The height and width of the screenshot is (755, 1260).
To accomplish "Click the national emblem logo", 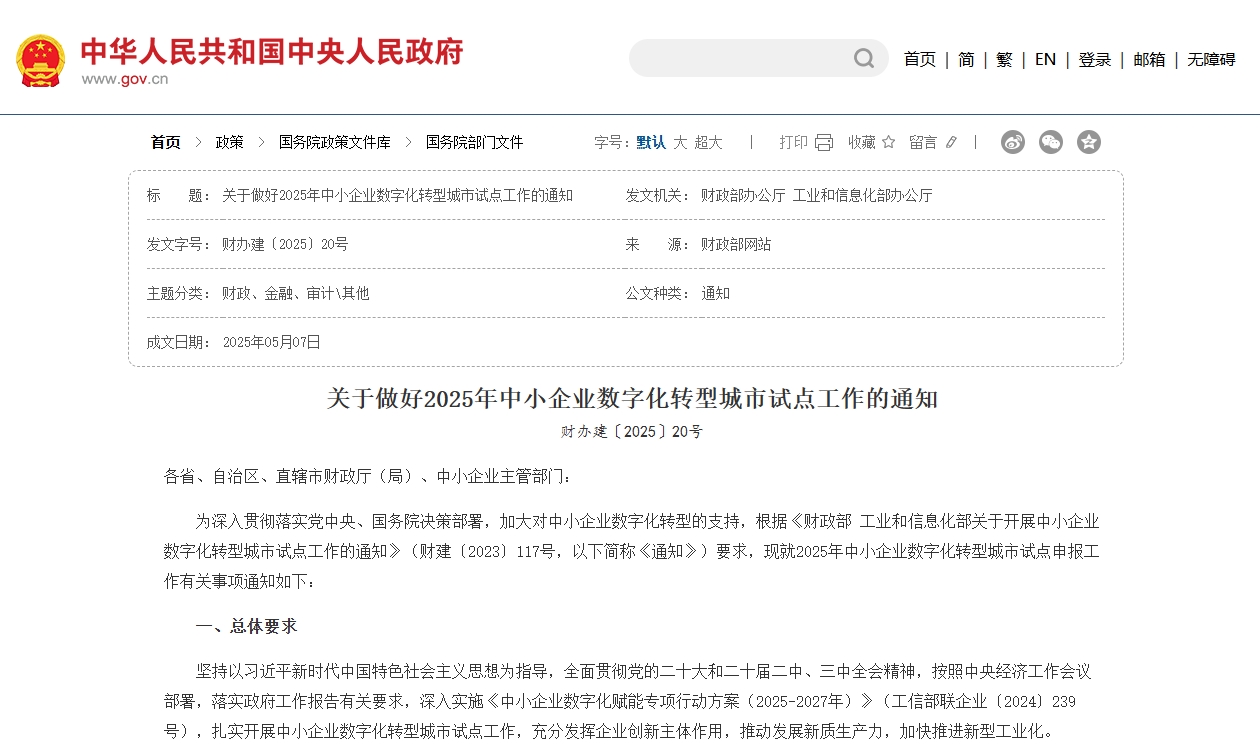I will click(x=41, y=61).
